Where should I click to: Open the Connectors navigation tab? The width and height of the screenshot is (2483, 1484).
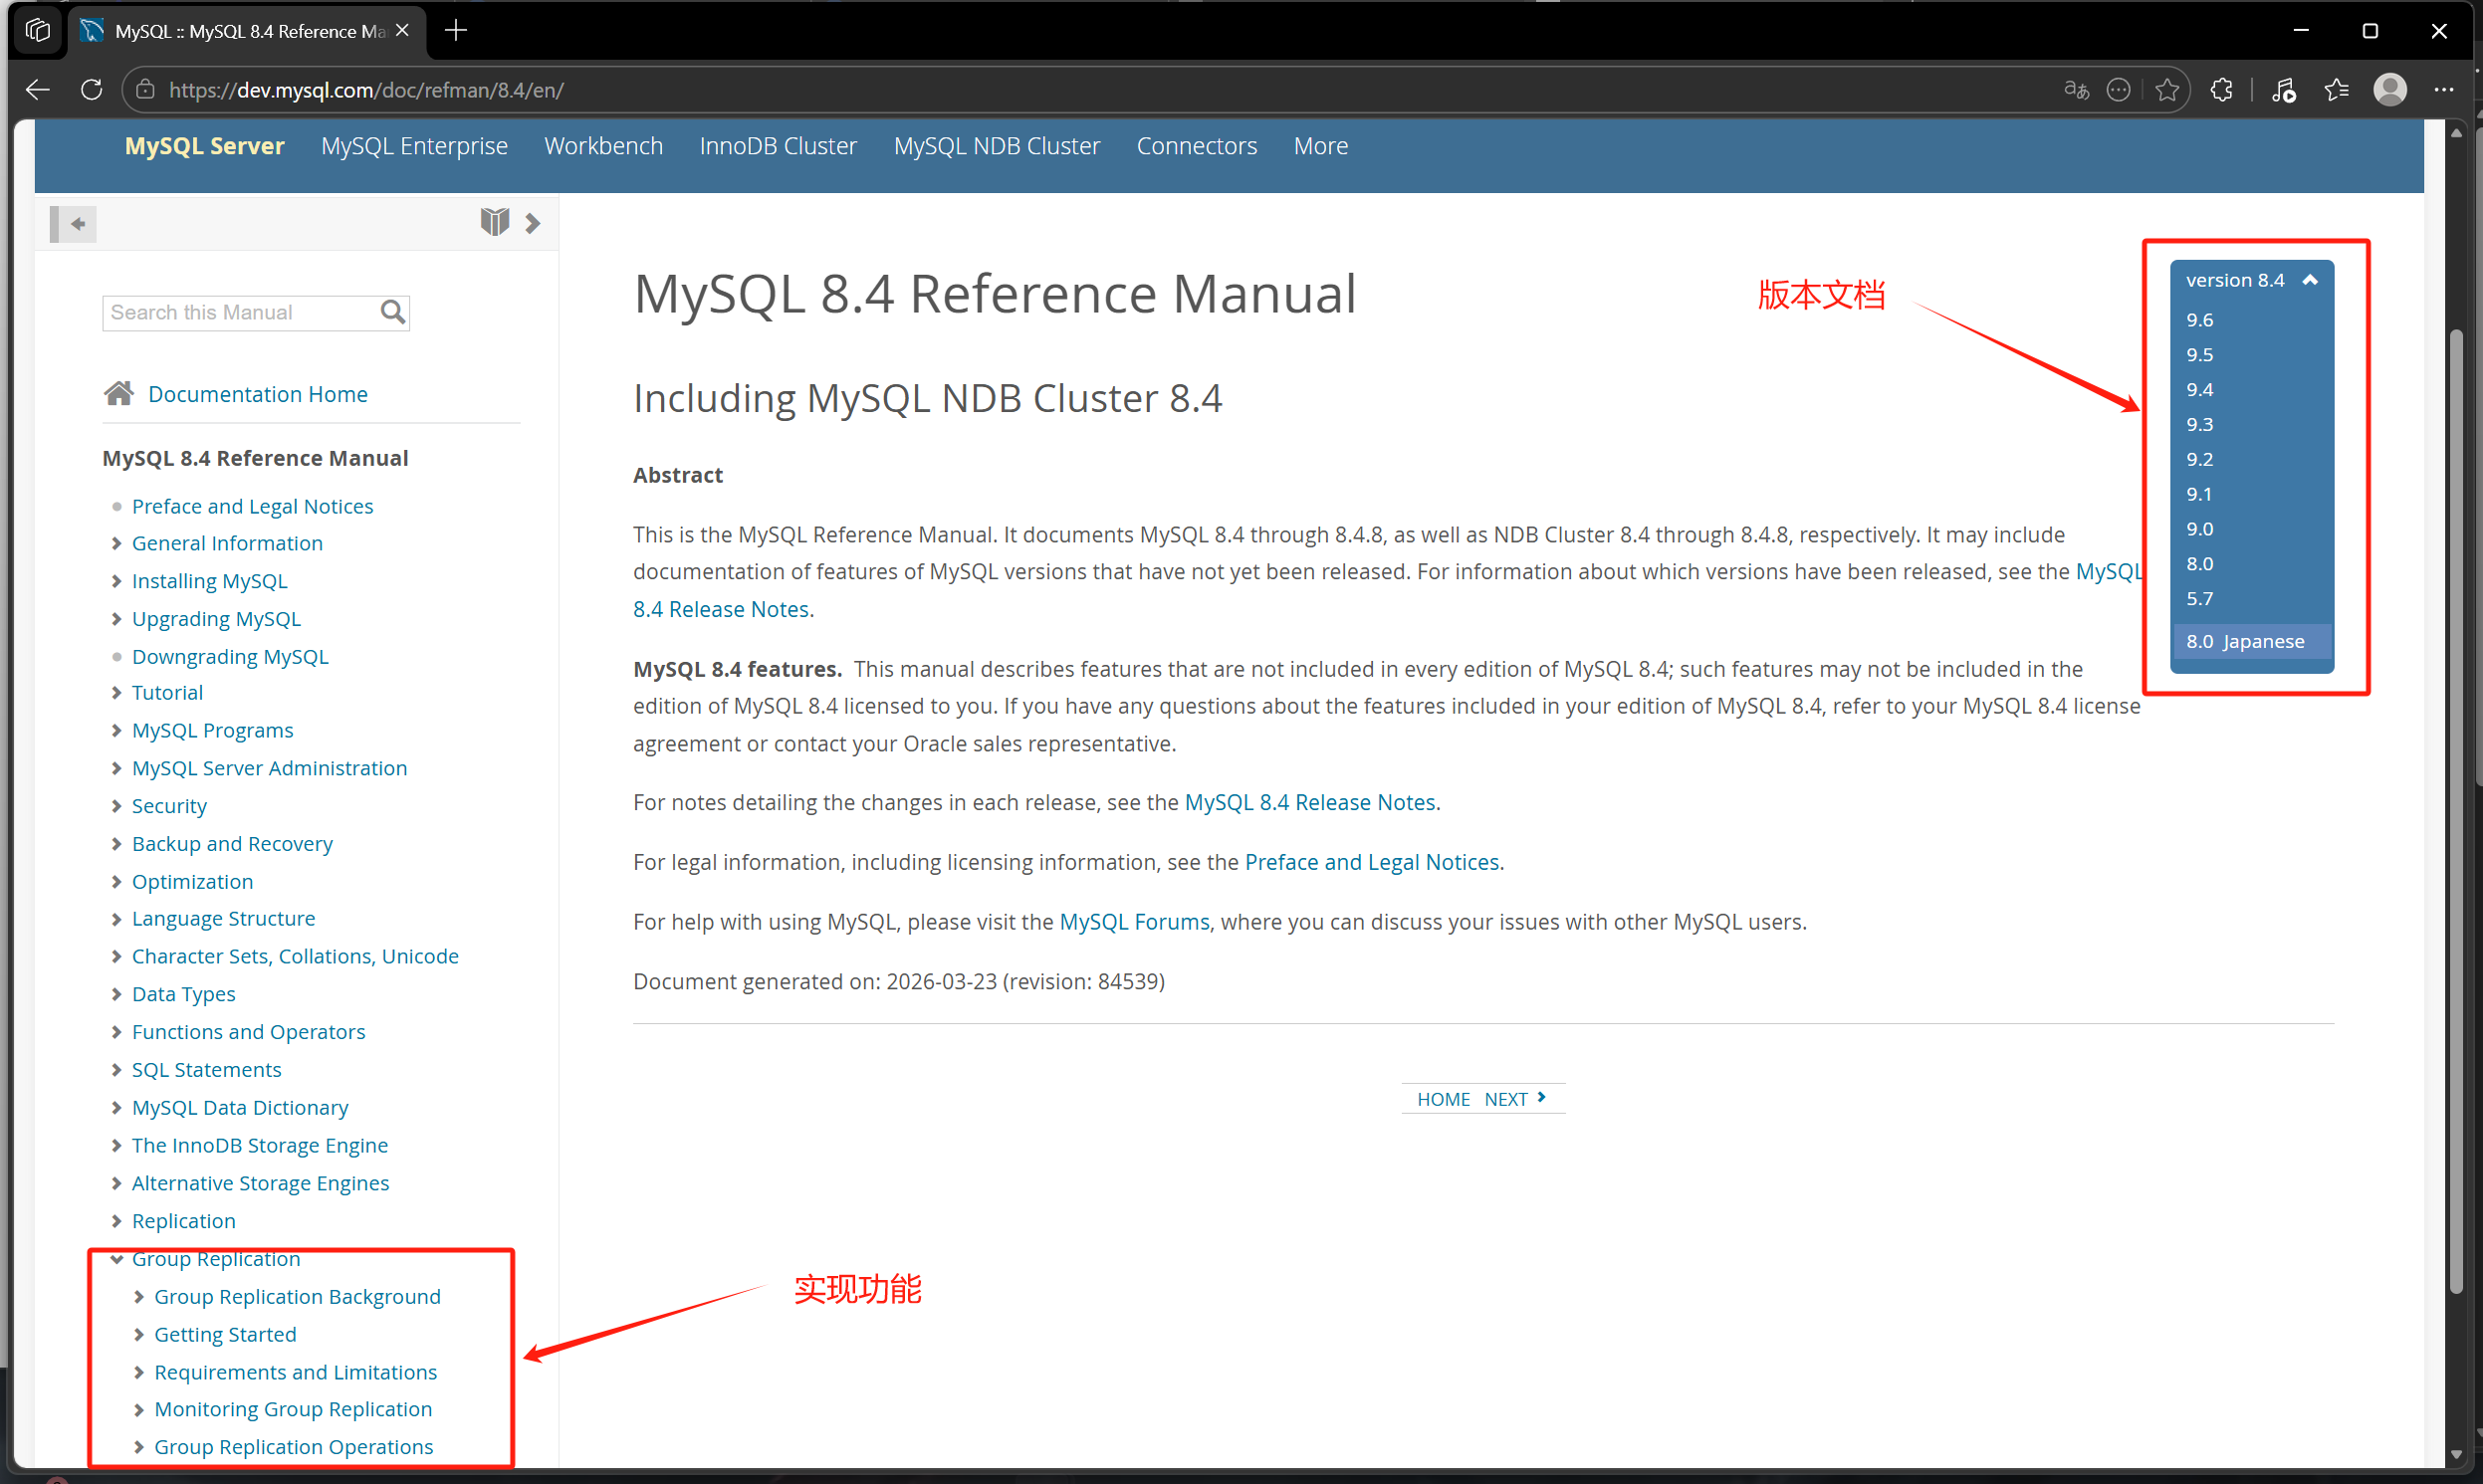click(1196, 146)
